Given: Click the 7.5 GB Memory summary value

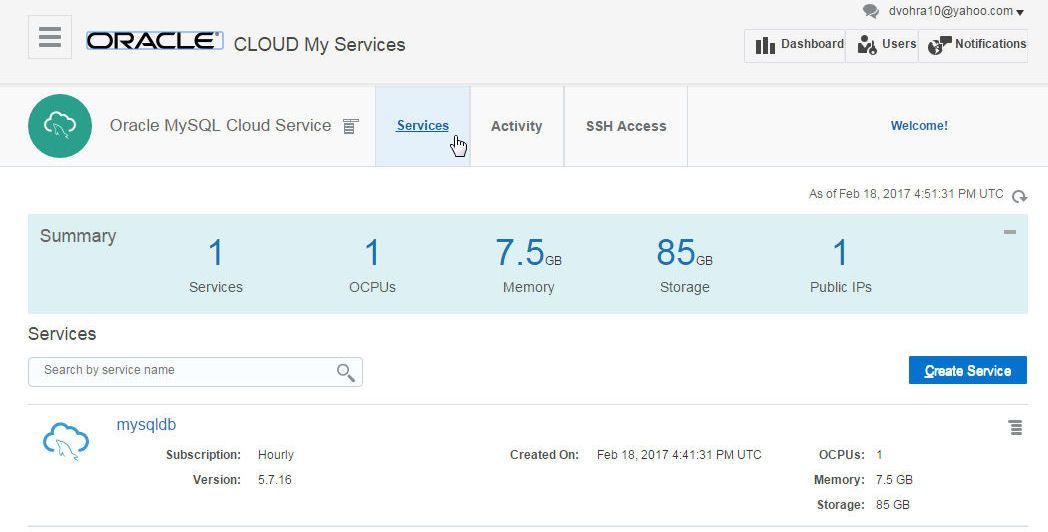Looking at the screenshot, I should pos(528,253).
